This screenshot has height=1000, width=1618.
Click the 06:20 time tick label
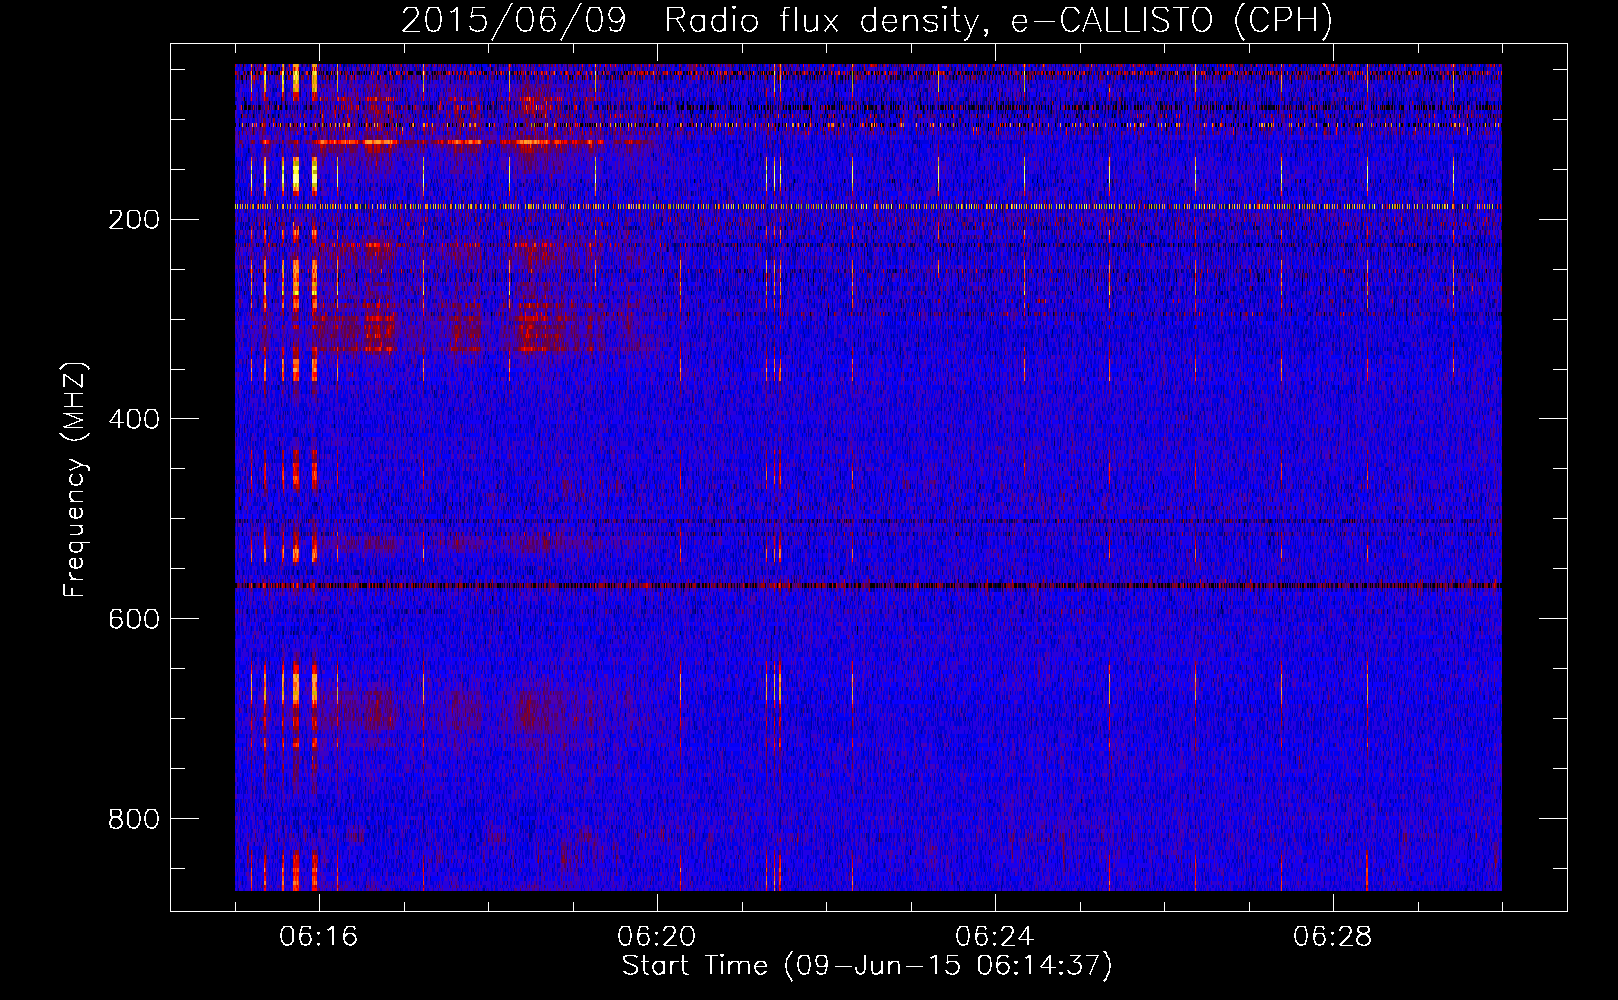click(657, 937)
